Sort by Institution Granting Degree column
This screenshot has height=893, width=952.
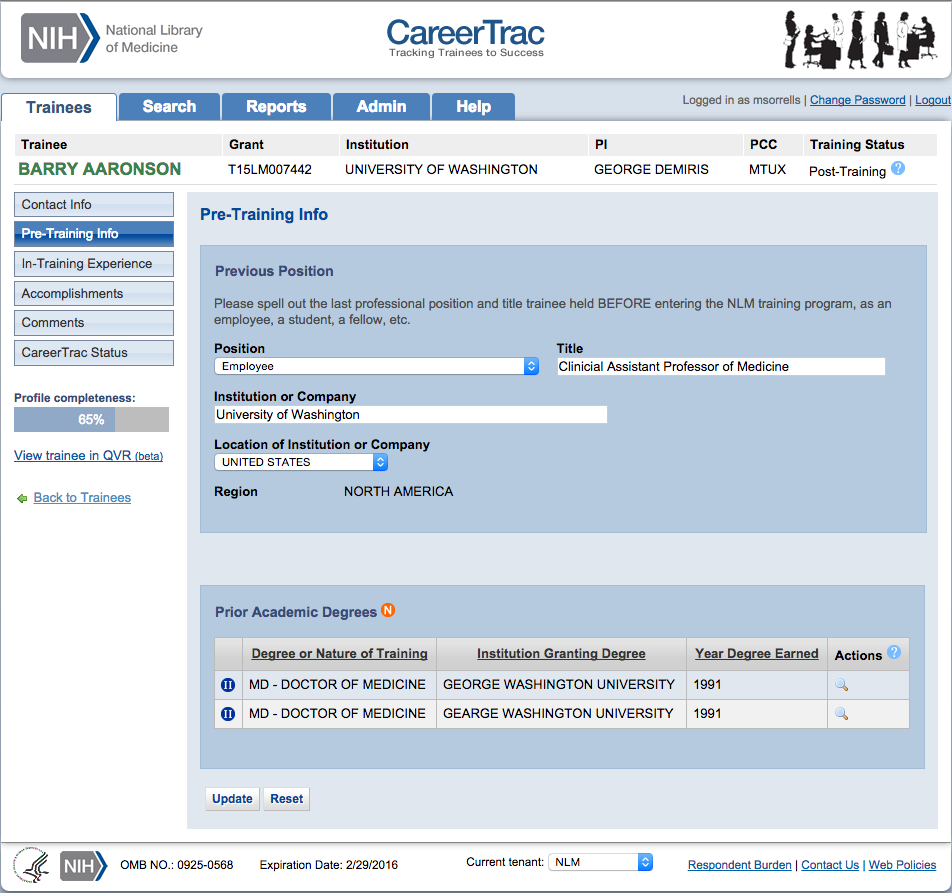click(x=561, y=654)
